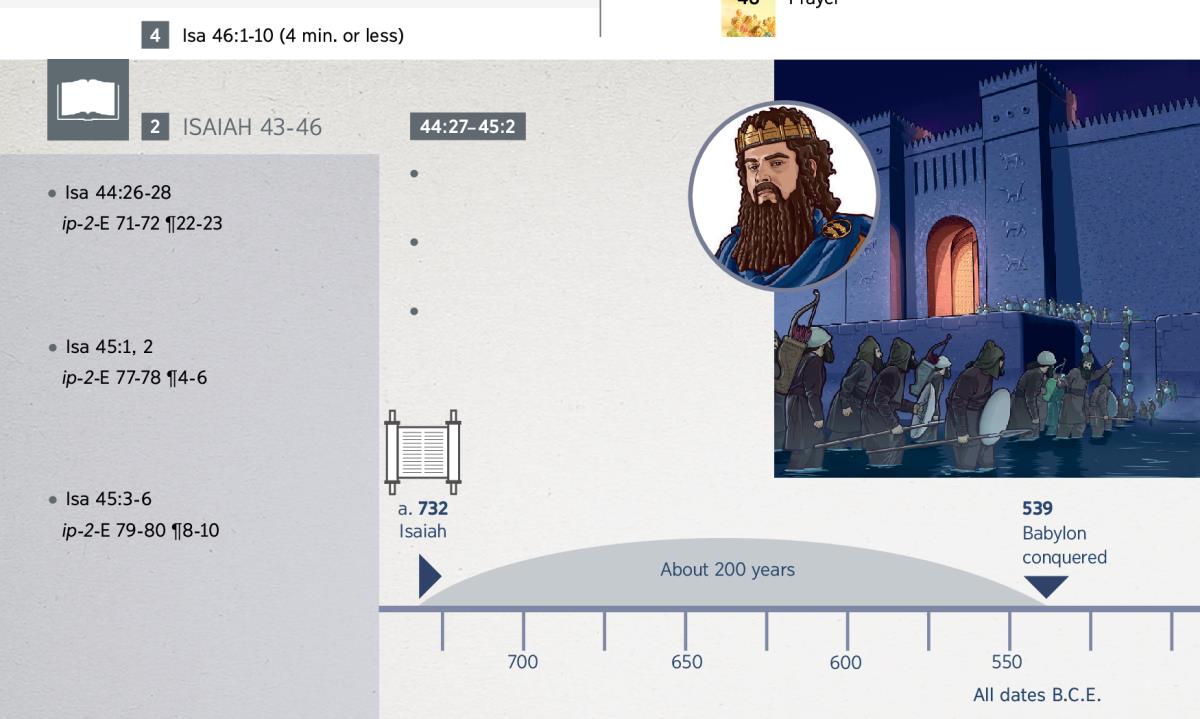This screenshot has width=1200, height=719.
Task: Open the Isa 45:1, 2 scripture link
Action: tap(109, 347)
